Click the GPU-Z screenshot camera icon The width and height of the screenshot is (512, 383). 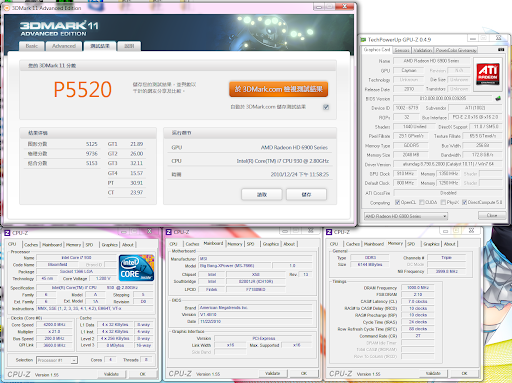tap(501, 50)
